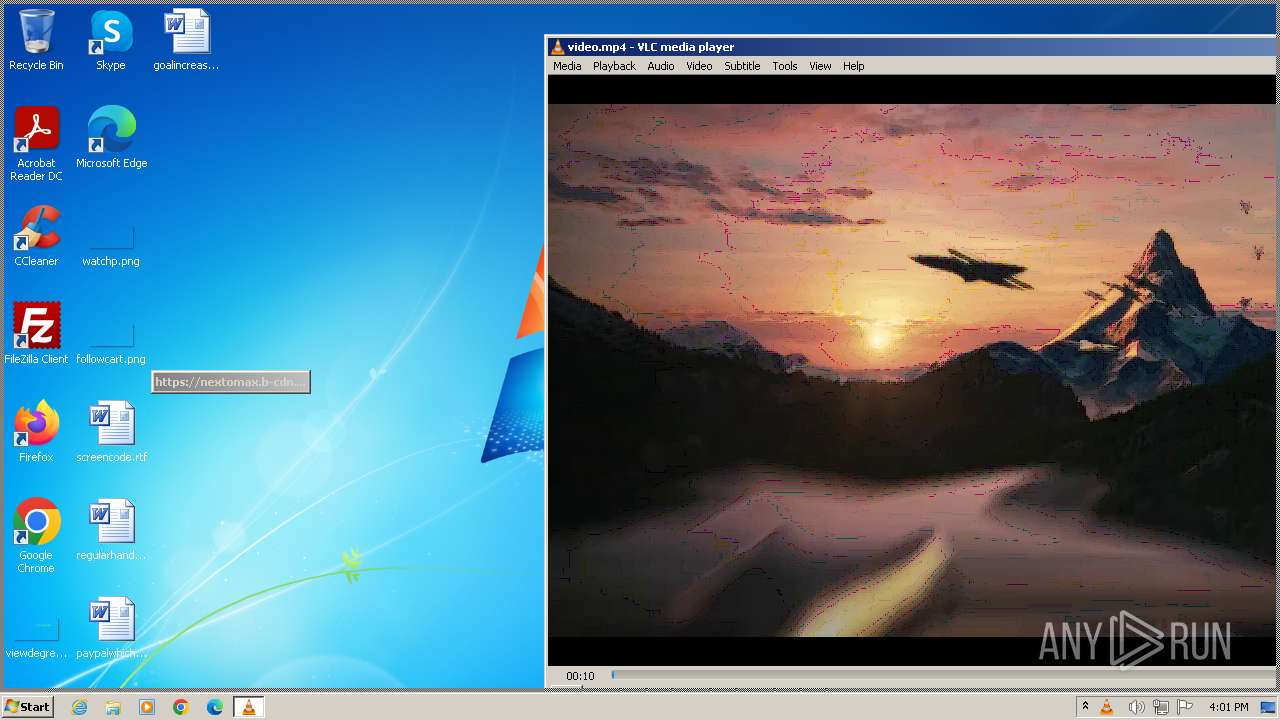This screenshot has width=1280, height=720.
Task: Select the Recycle Bin desktop icon
Action: [x=36, y=40]
